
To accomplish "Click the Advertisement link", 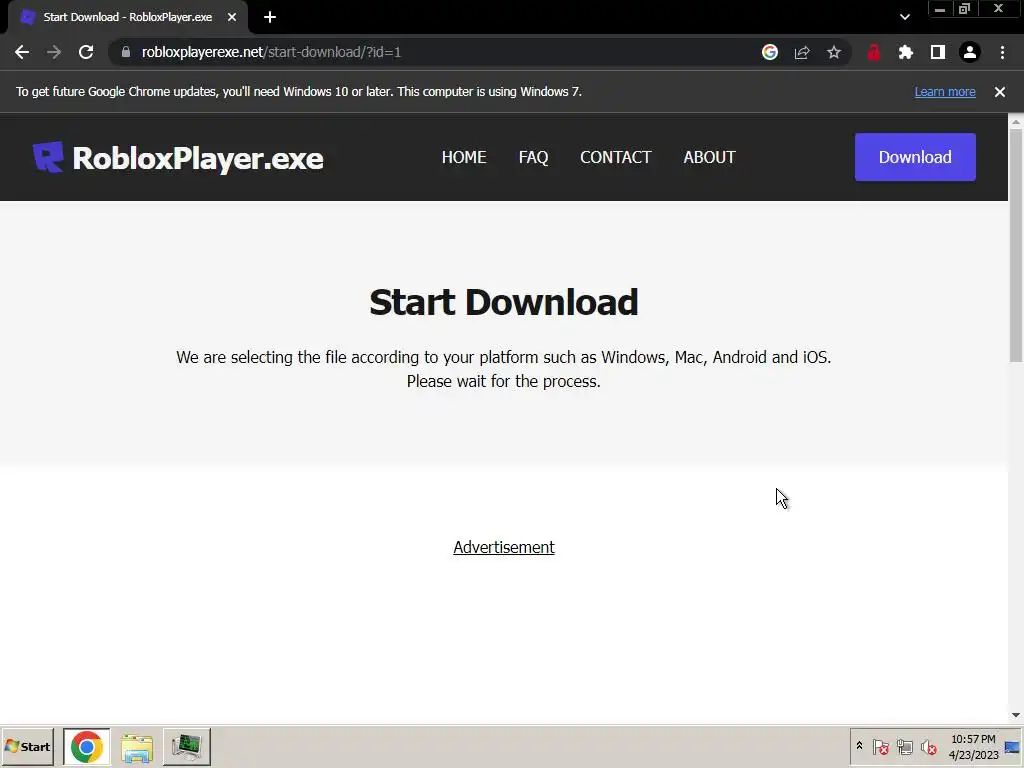I will (x=504, y=547).
